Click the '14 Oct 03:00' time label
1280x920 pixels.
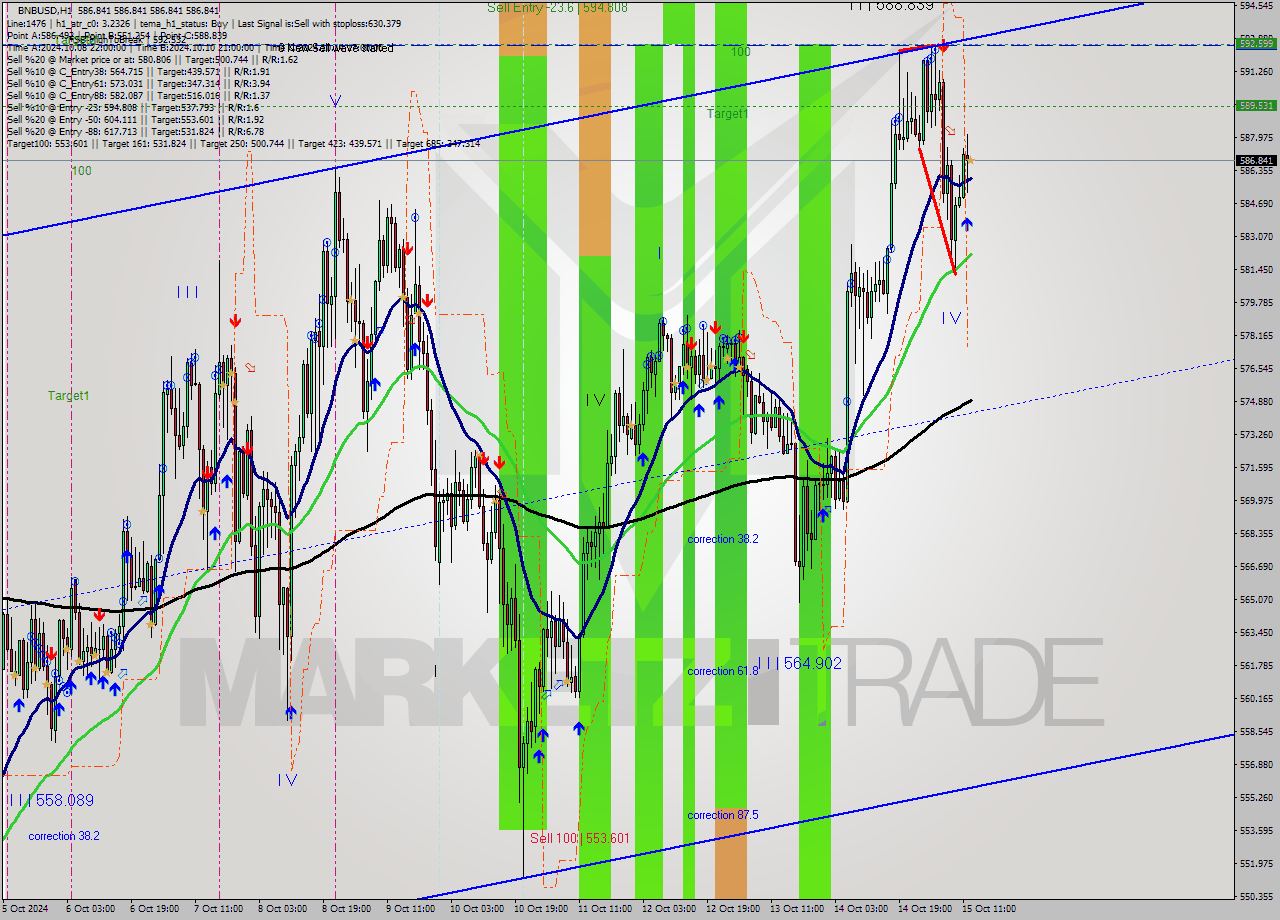861,909
